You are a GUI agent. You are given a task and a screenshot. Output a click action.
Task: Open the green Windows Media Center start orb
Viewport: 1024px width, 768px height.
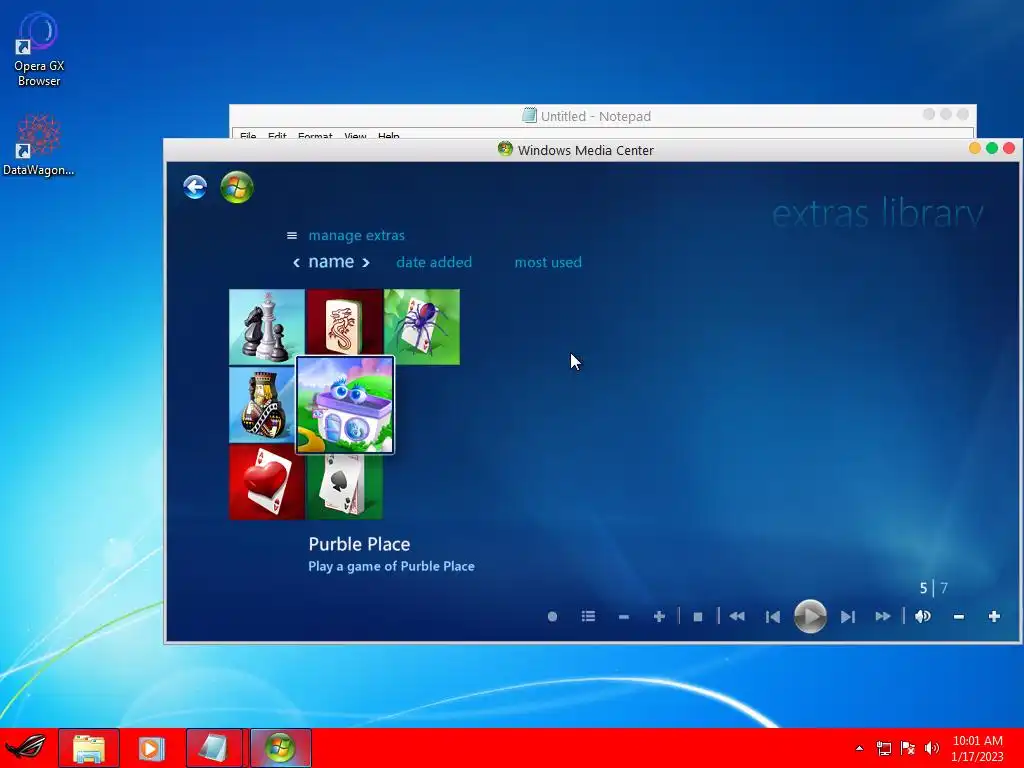[236, 187]
